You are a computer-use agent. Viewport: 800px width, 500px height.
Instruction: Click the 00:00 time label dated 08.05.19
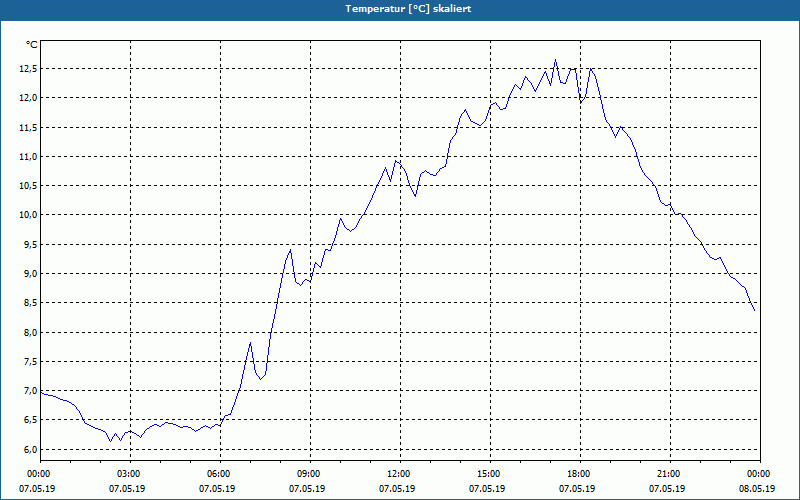pos(758,474)
